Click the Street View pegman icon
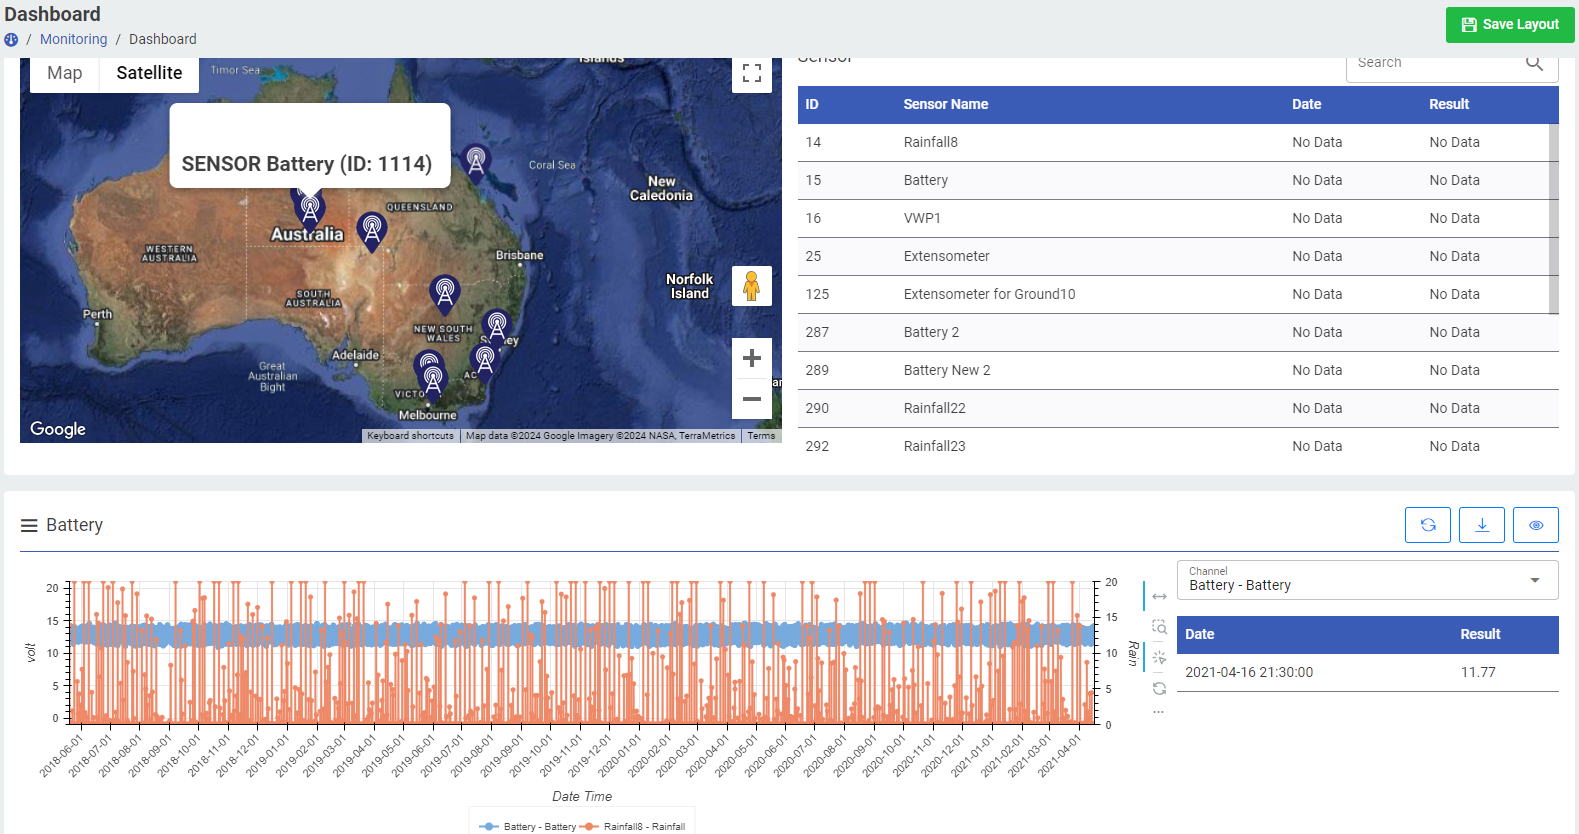The width and height of the screenshot is (1579, 834). tap(752, 286)
